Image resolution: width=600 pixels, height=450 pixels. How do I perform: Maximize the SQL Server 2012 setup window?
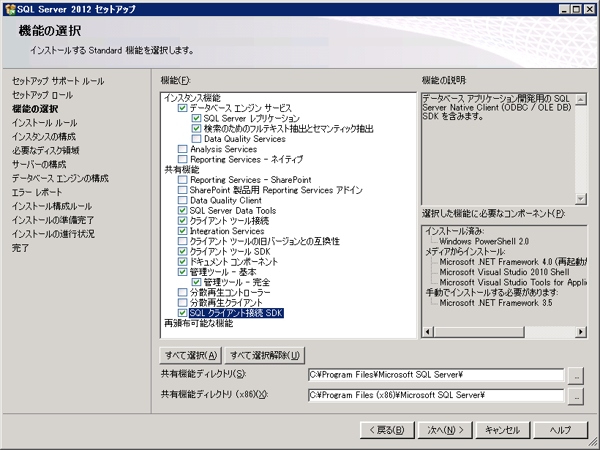[577, 9]
